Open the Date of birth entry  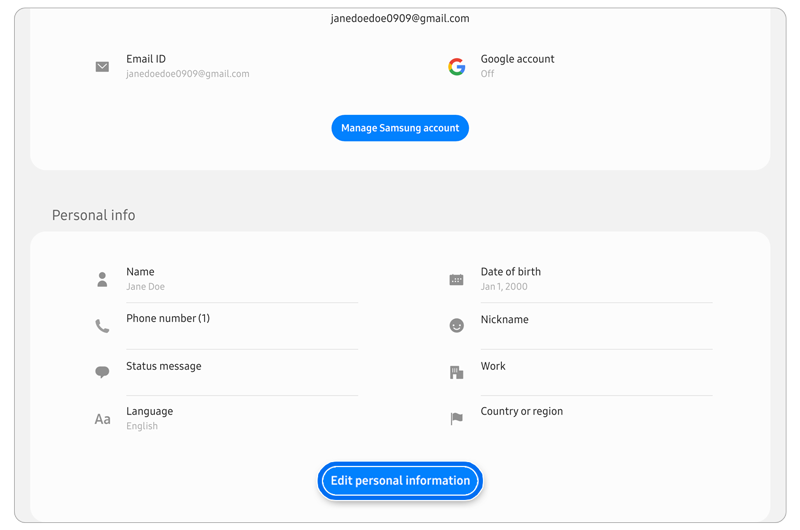pyautogui.click(x=511, y=279)
